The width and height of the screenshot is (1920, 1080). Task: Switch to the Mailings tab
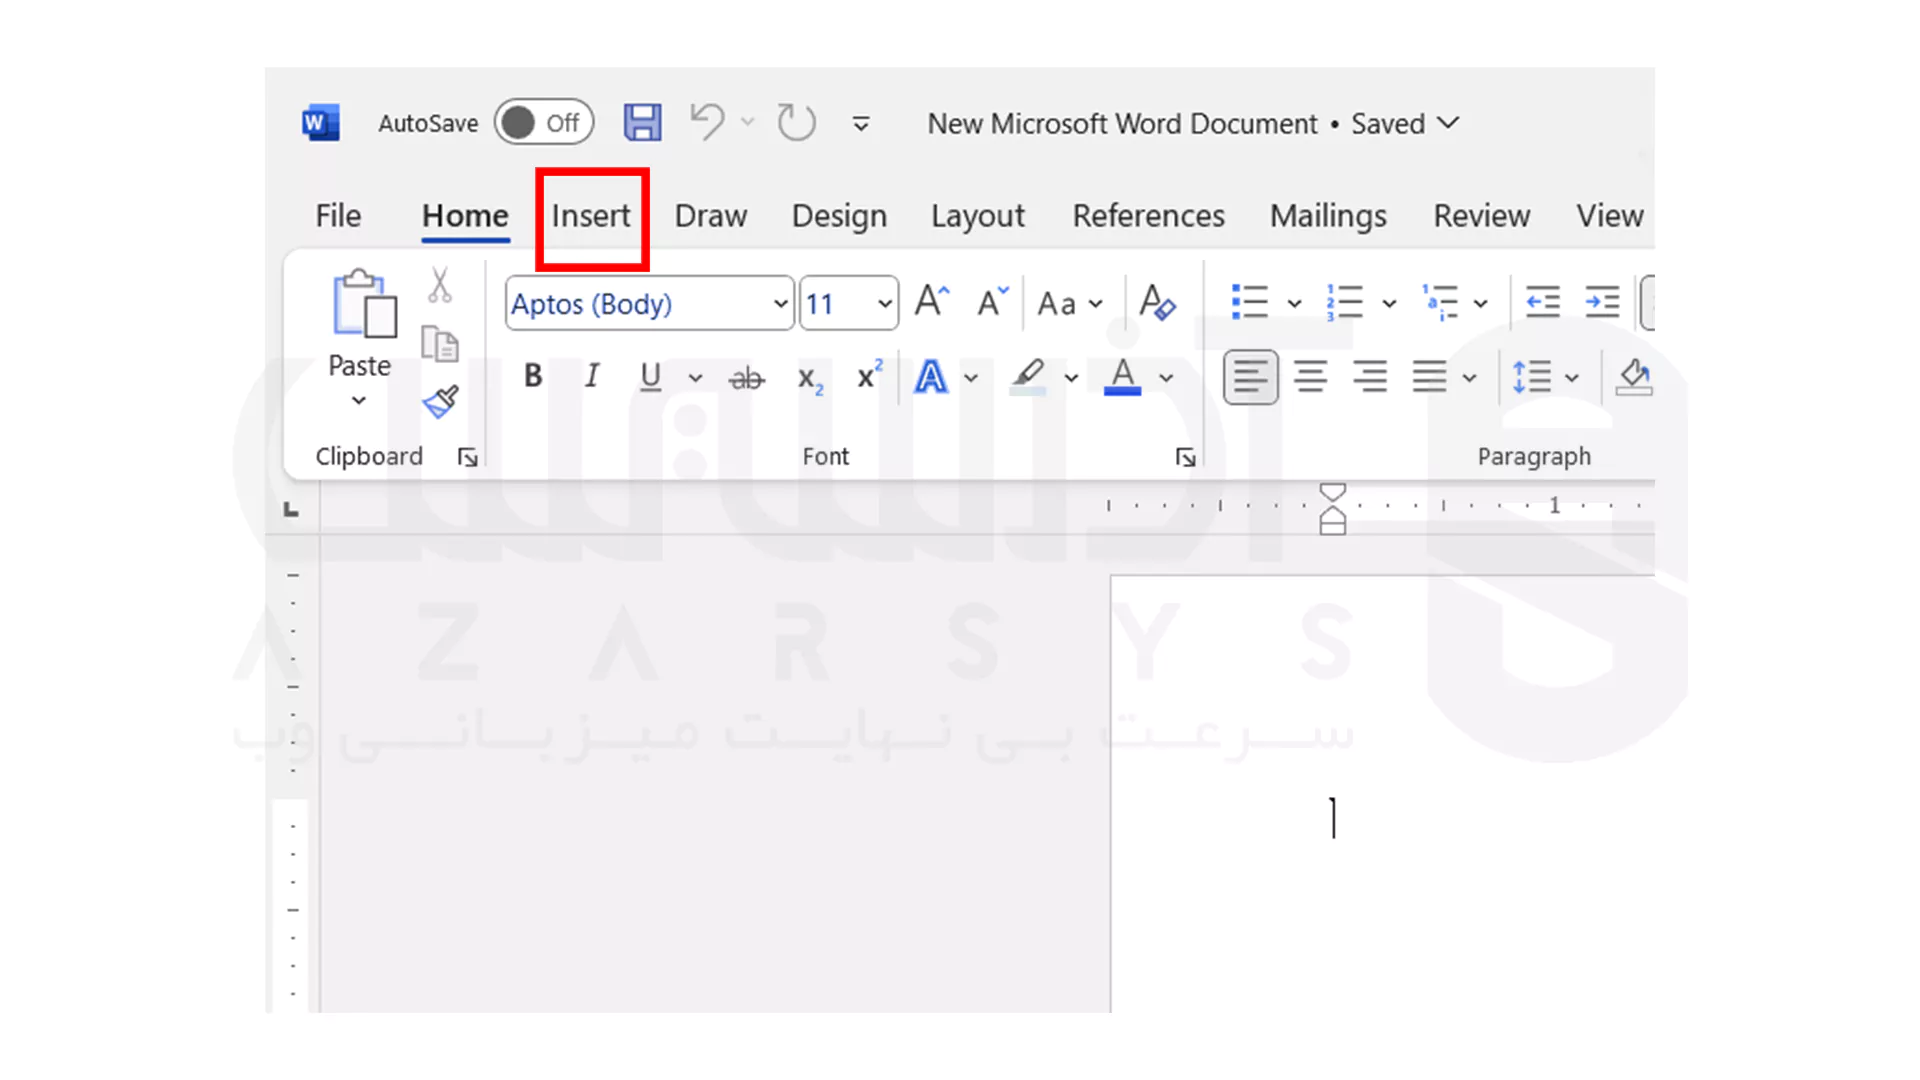[x=1328, y=216]
